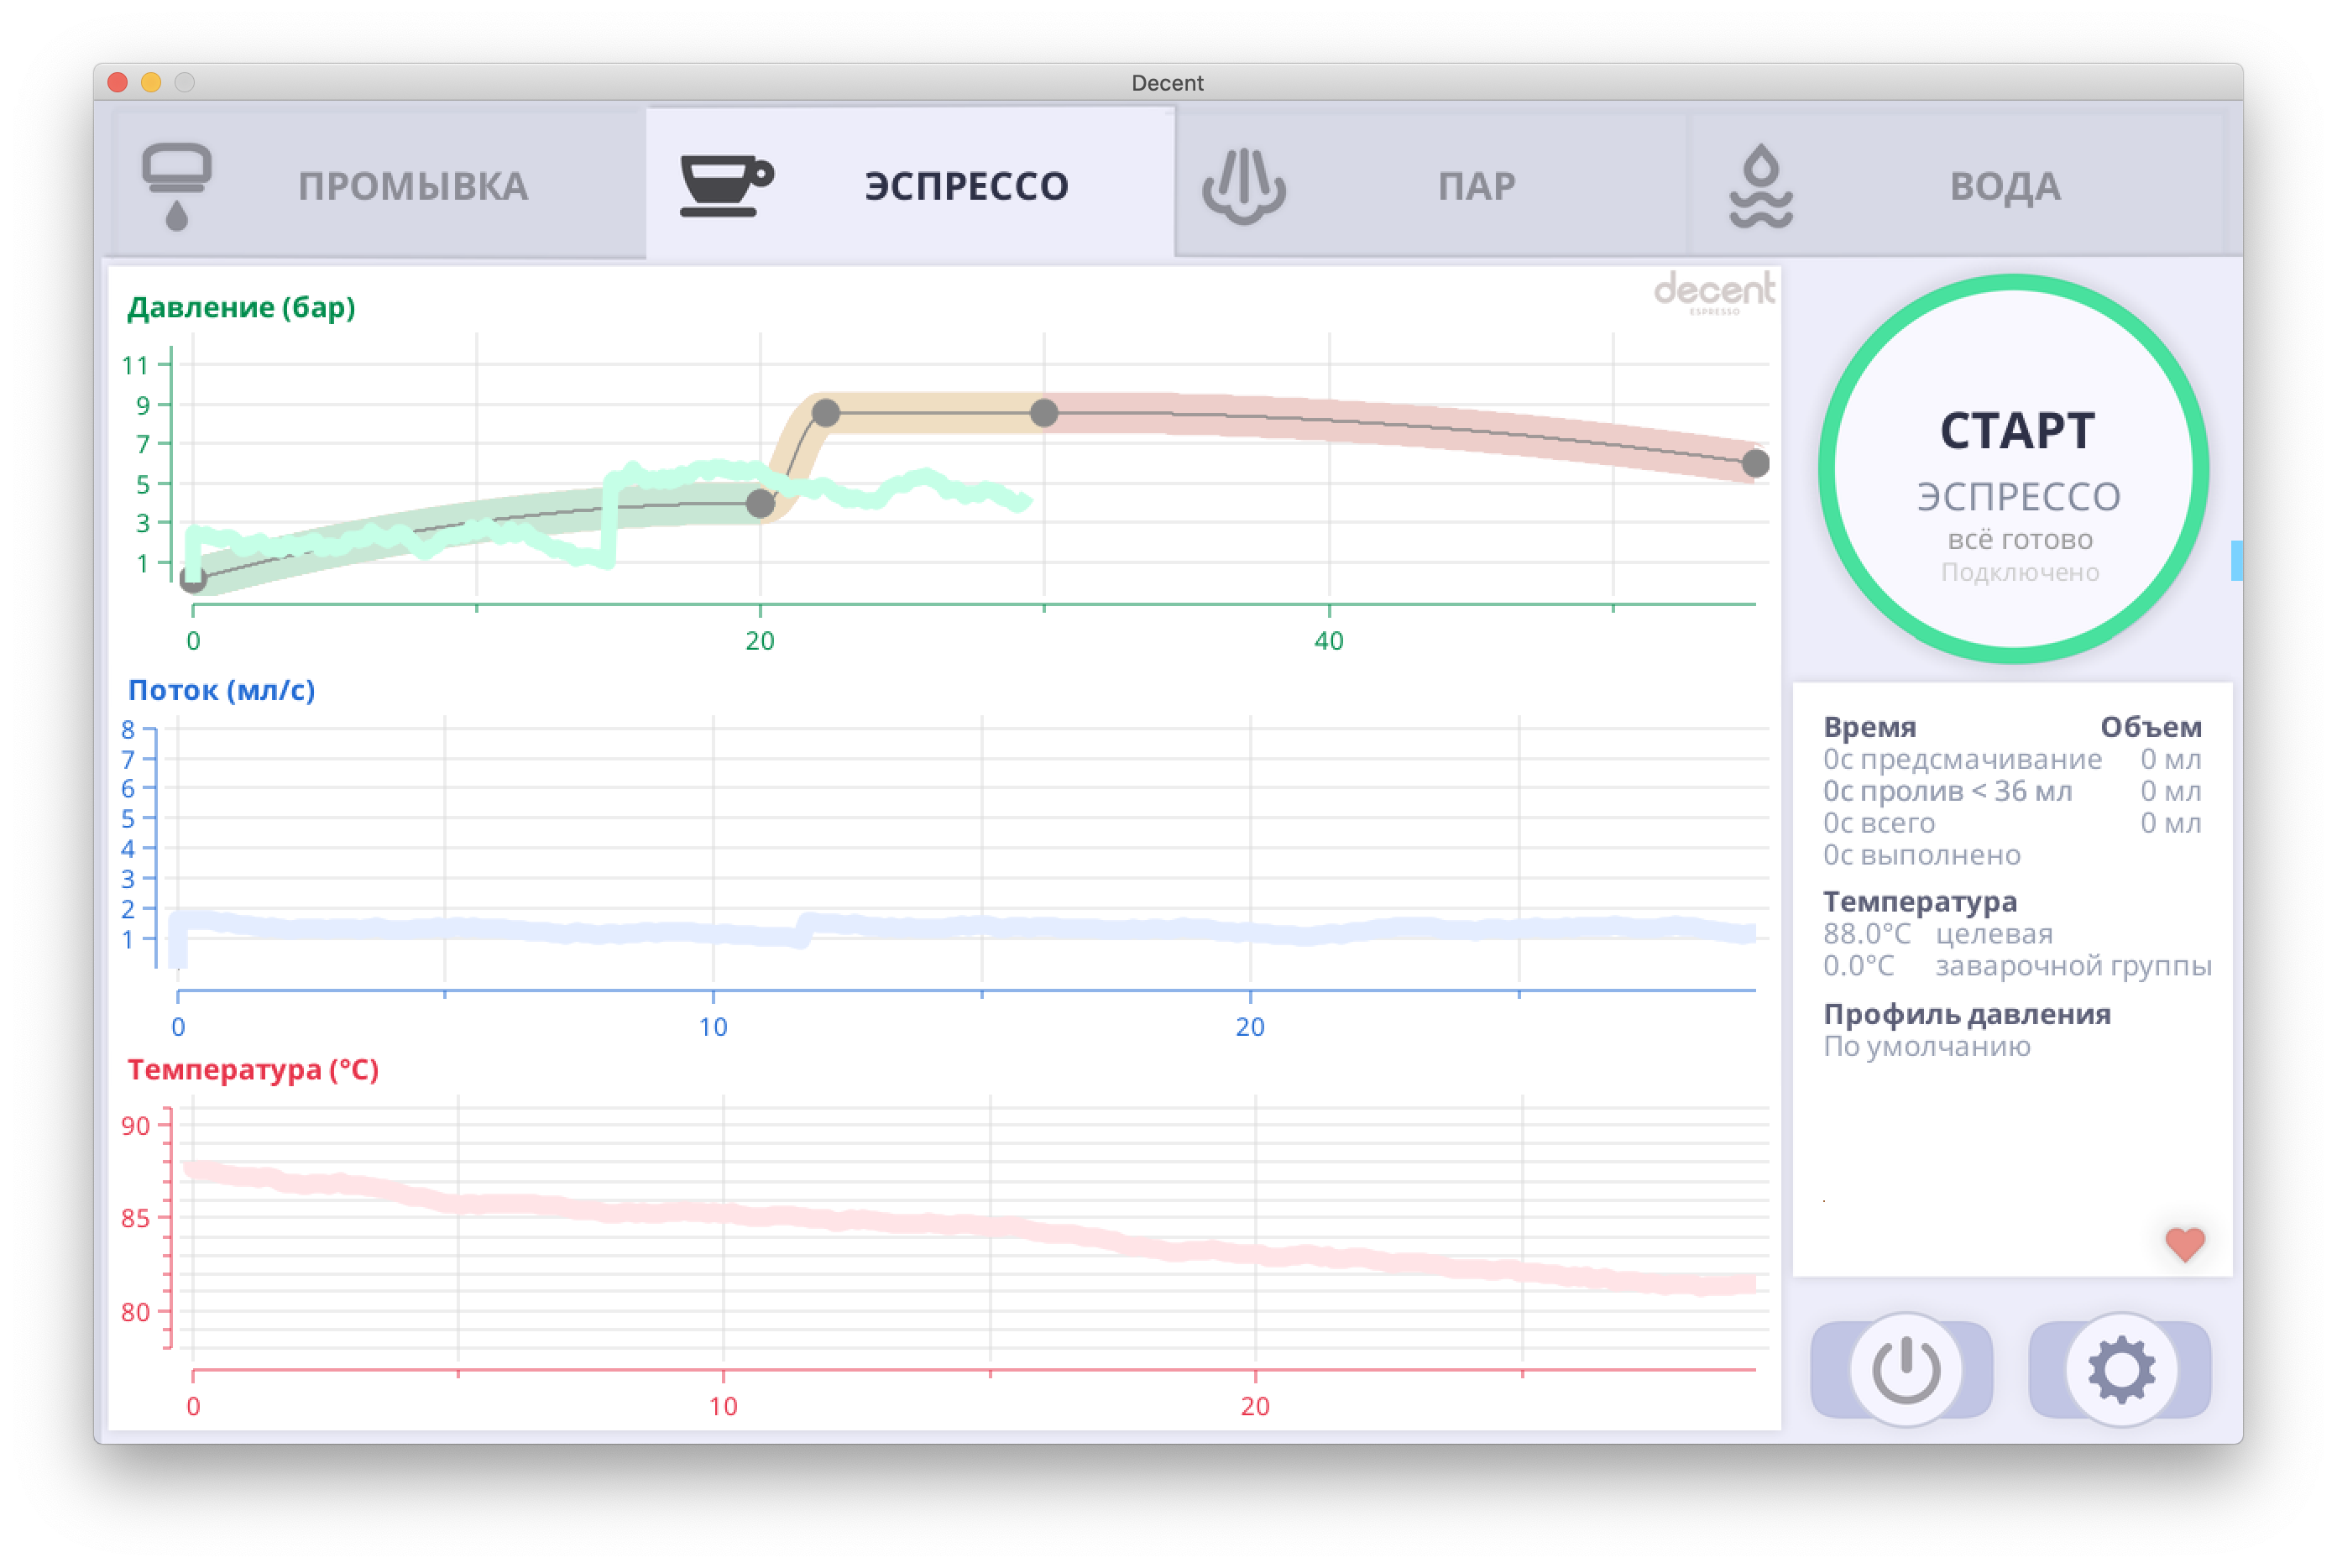Click the 88.0°C target temperature value

1866,934
